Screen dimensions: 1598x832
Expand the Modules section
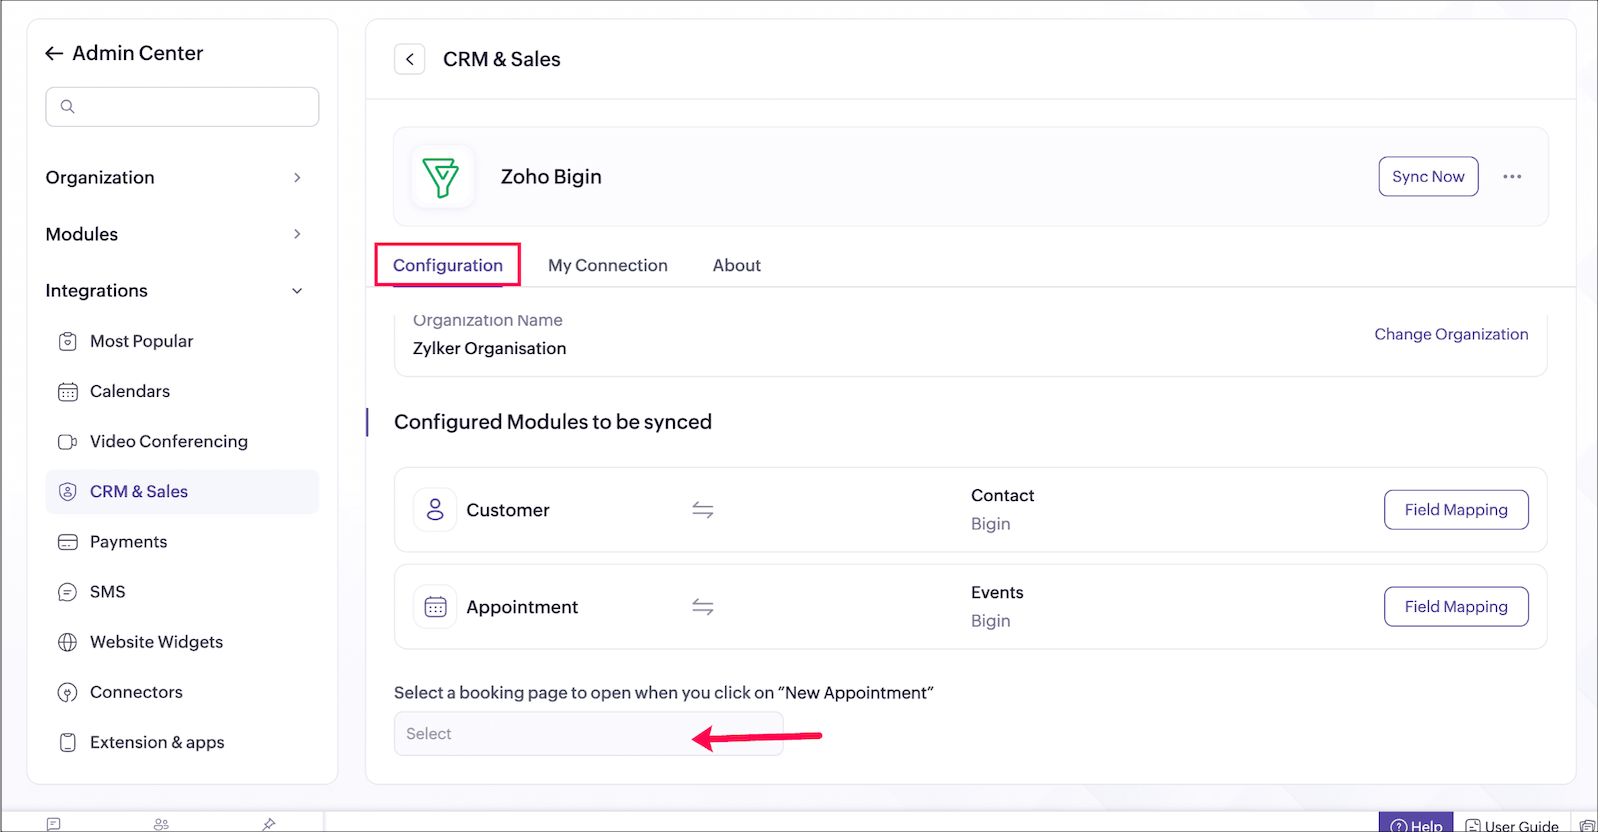pos(297,234)
